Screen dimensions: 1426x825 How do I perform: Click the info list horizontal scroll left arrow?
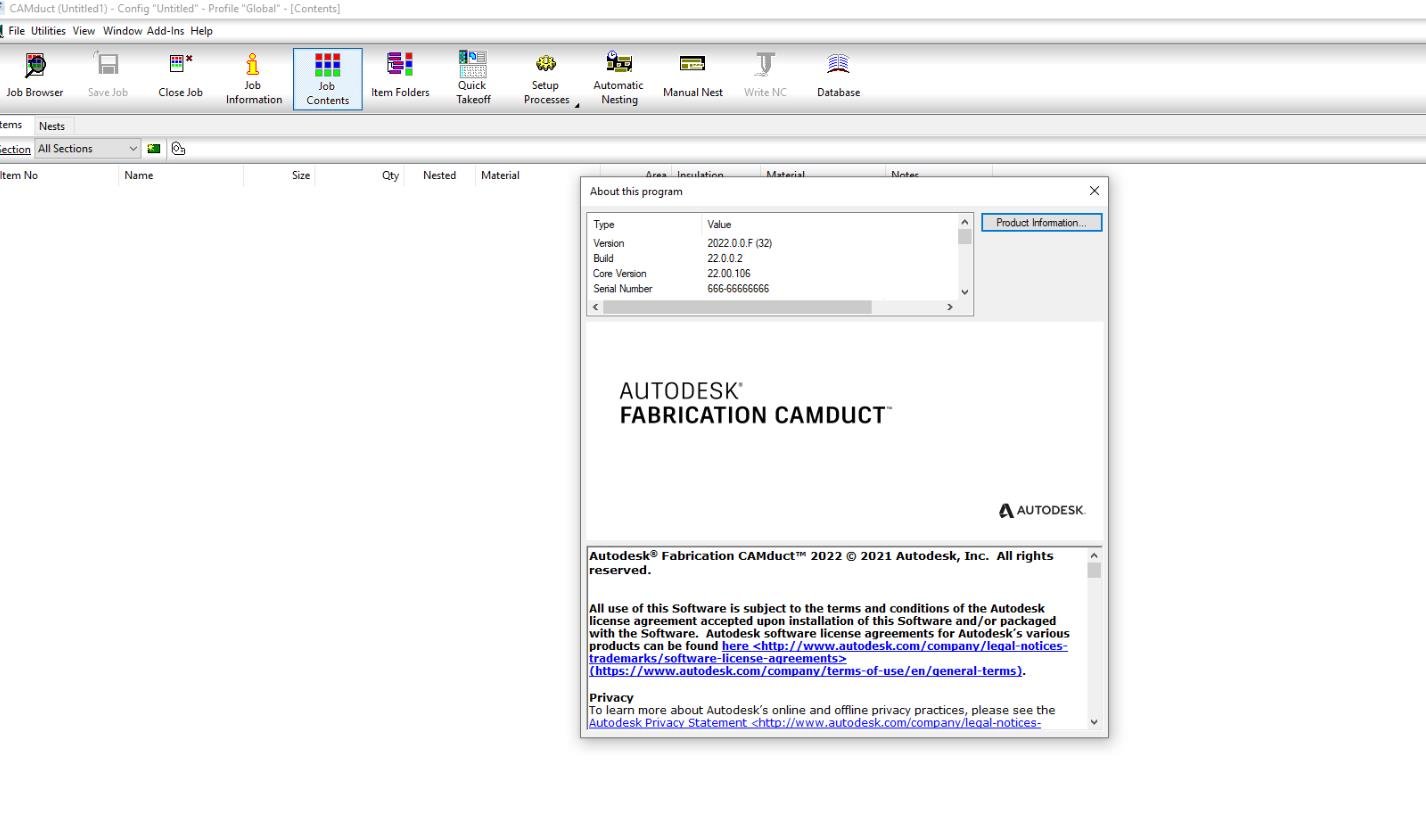(x=596, y=307)
